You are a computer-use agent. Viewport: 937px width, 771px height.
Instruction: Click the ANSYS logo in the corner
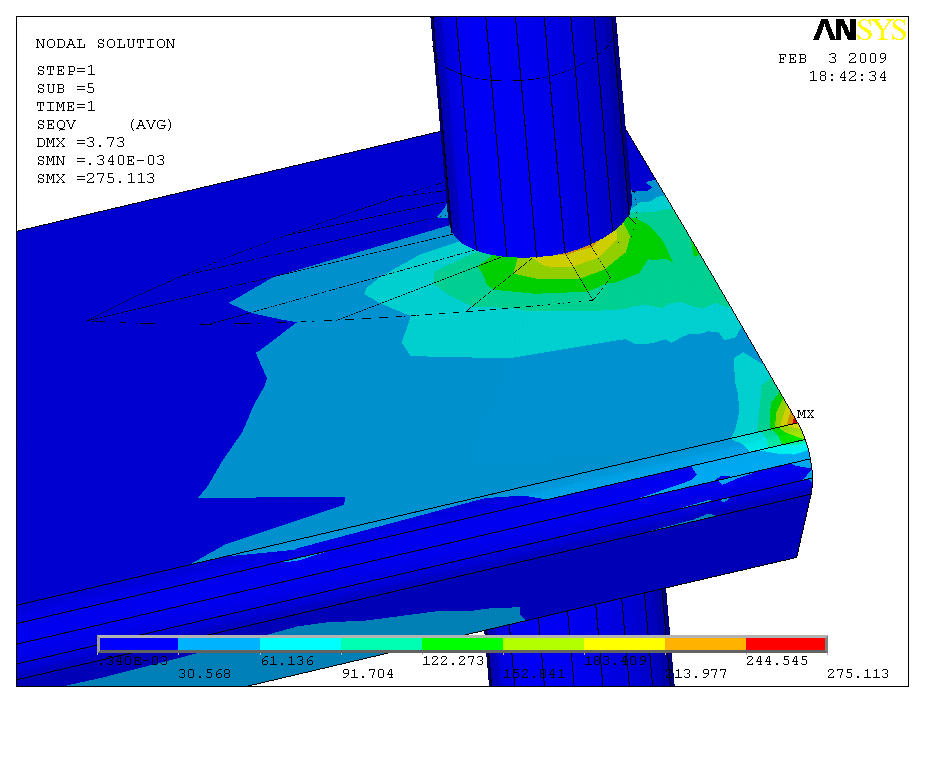(860, 31)
